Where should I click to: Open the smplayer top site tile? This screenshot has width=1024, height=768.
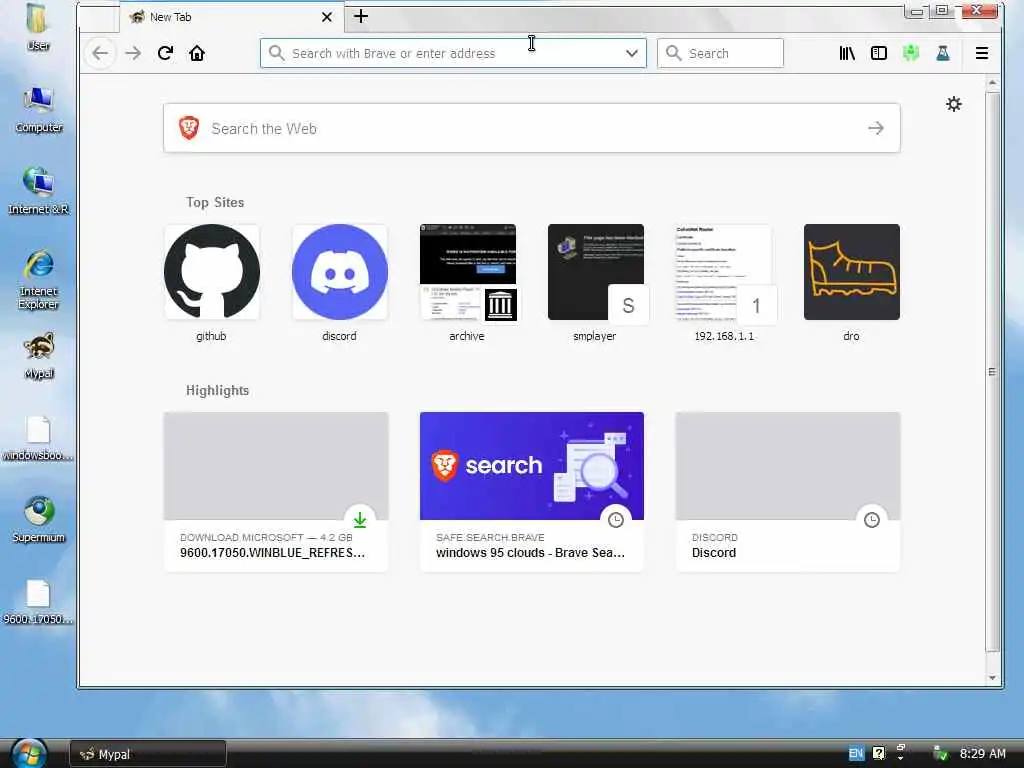[596, 283]
